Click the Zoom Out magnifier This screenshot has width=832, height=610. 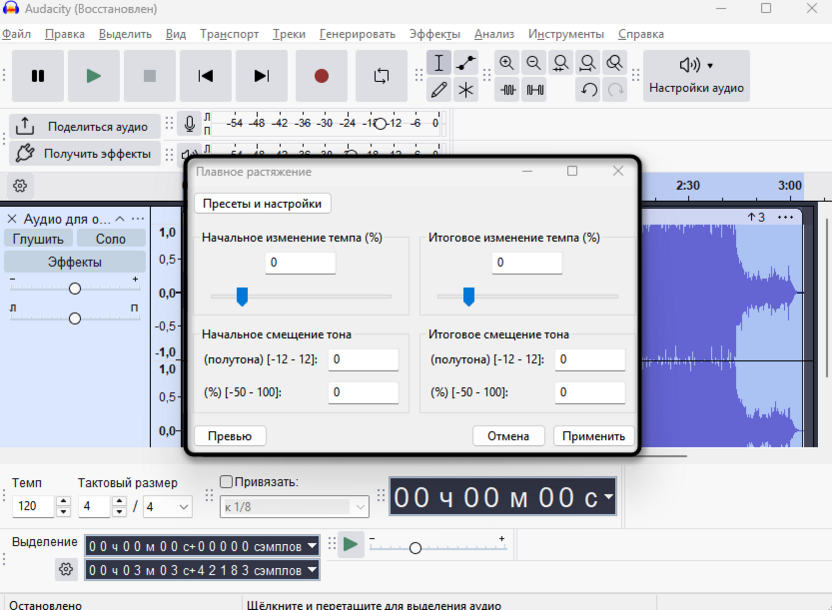tap(534, 63)
